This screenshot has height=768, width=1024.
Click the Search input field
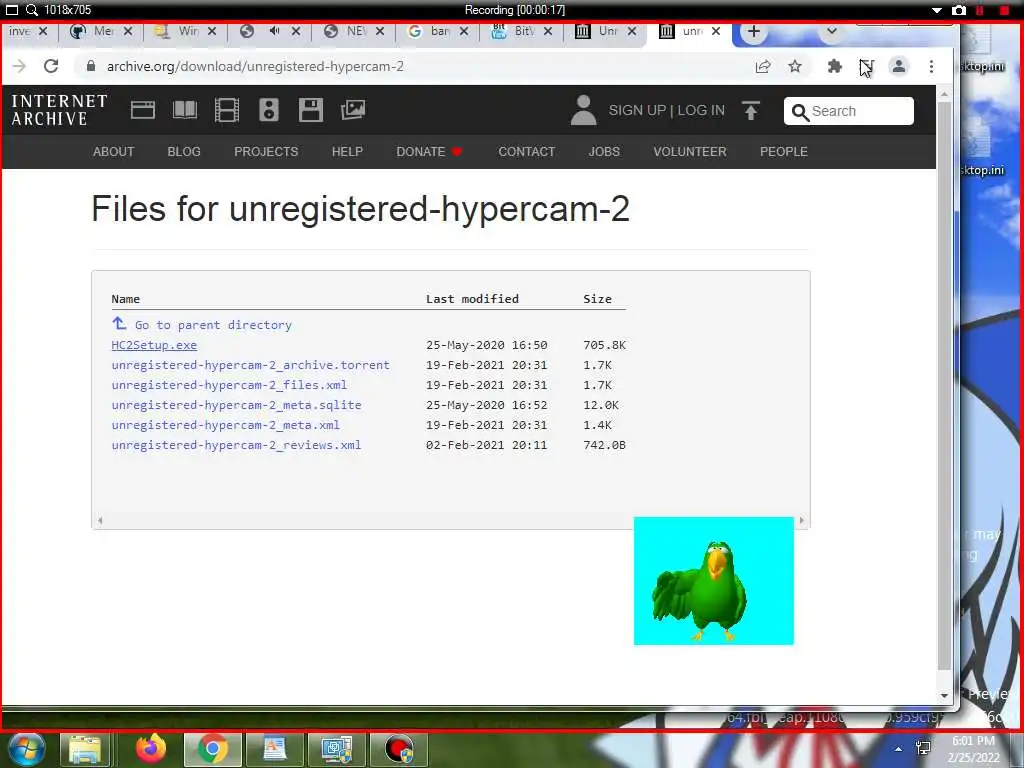click(849, 111)
